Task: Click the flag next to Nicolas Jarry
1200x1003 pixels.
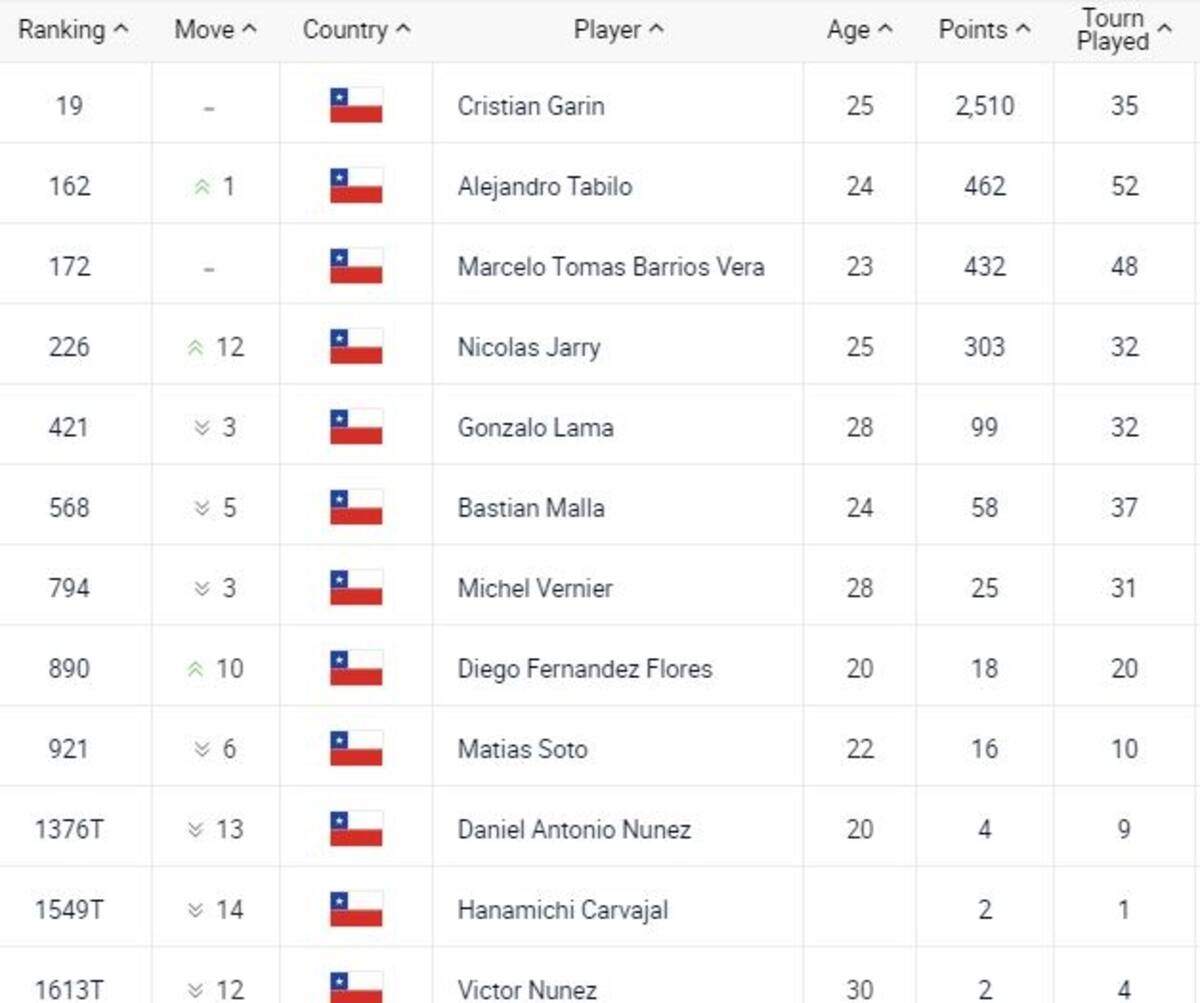Action: (356, 347)
